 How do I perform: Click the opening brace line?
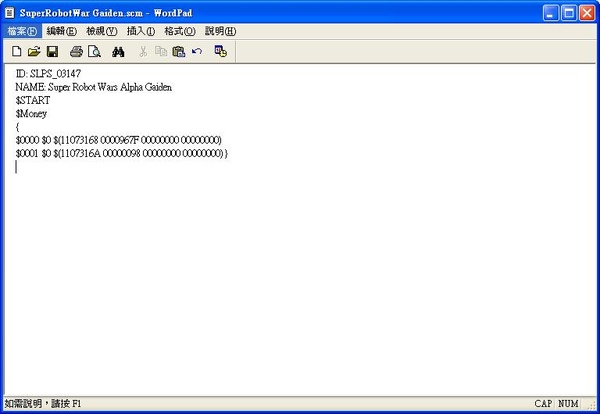17,127
